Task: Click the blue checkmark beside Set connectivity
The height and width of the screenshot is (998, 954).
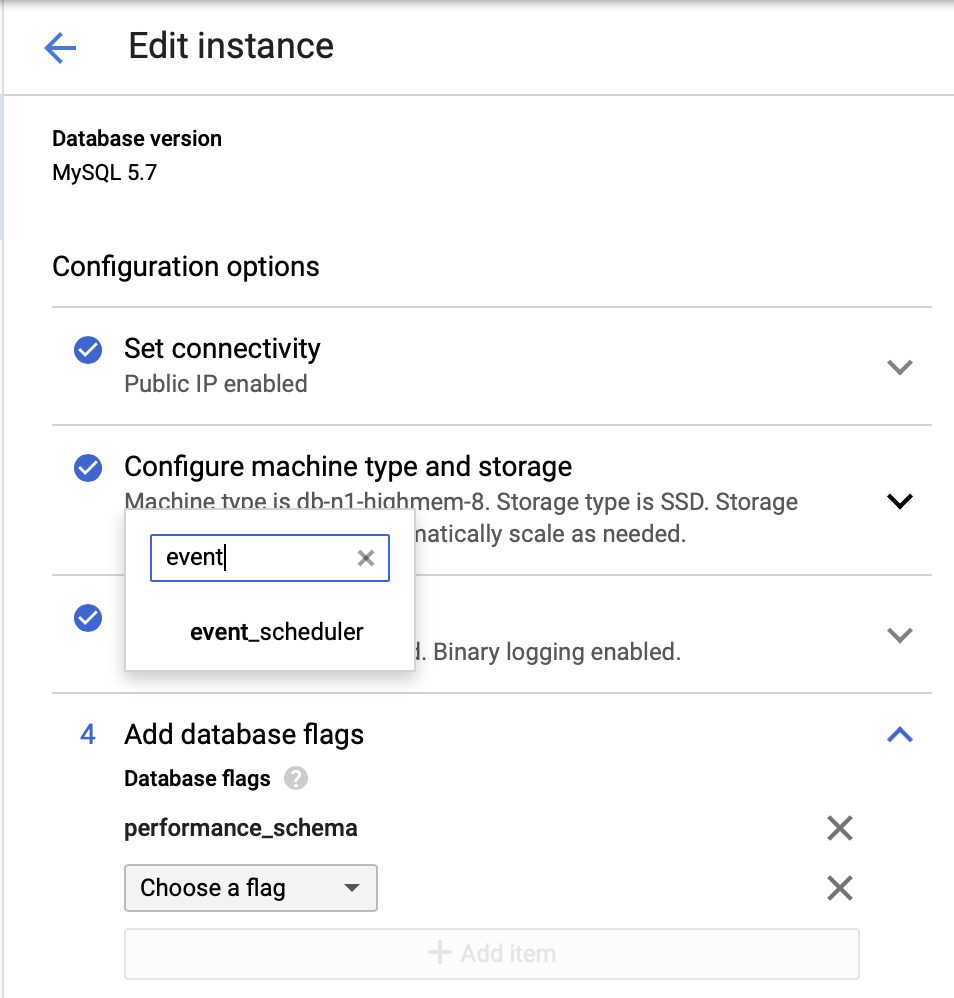Action: pyautogui.click(x=87, y=349)
